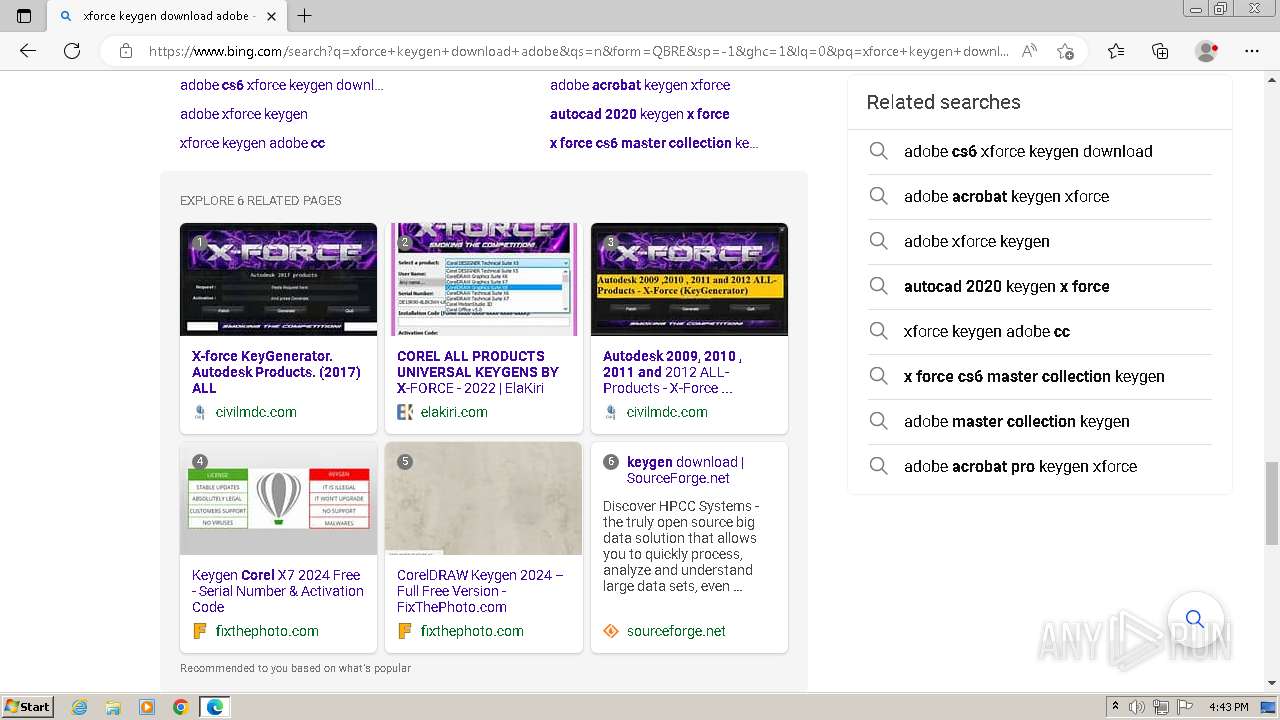Show hidden system tray icons
Image resolution: width=1280 pixels, height=720 pixels.
coord(1115,707)
